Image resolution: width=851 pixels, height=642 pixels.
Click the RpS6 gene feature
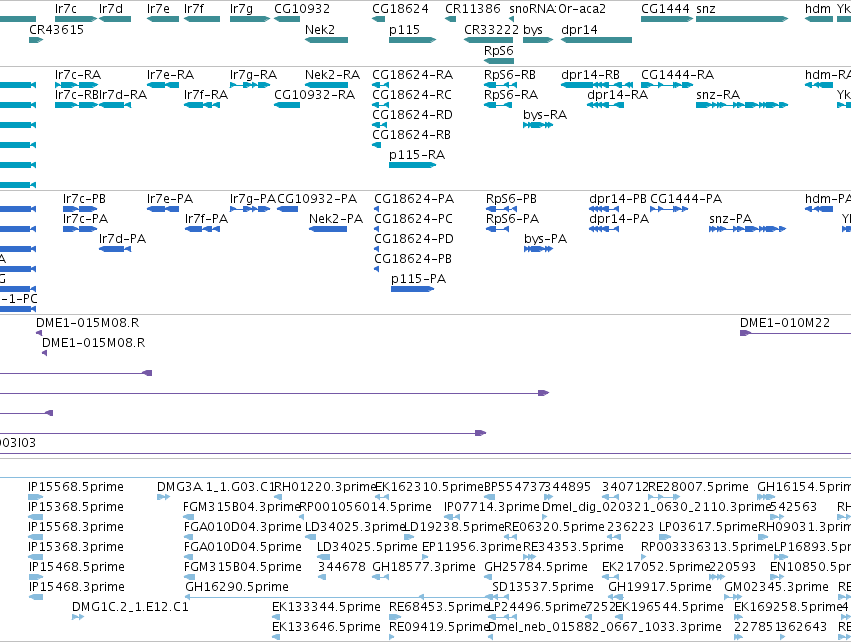point(499,60)
